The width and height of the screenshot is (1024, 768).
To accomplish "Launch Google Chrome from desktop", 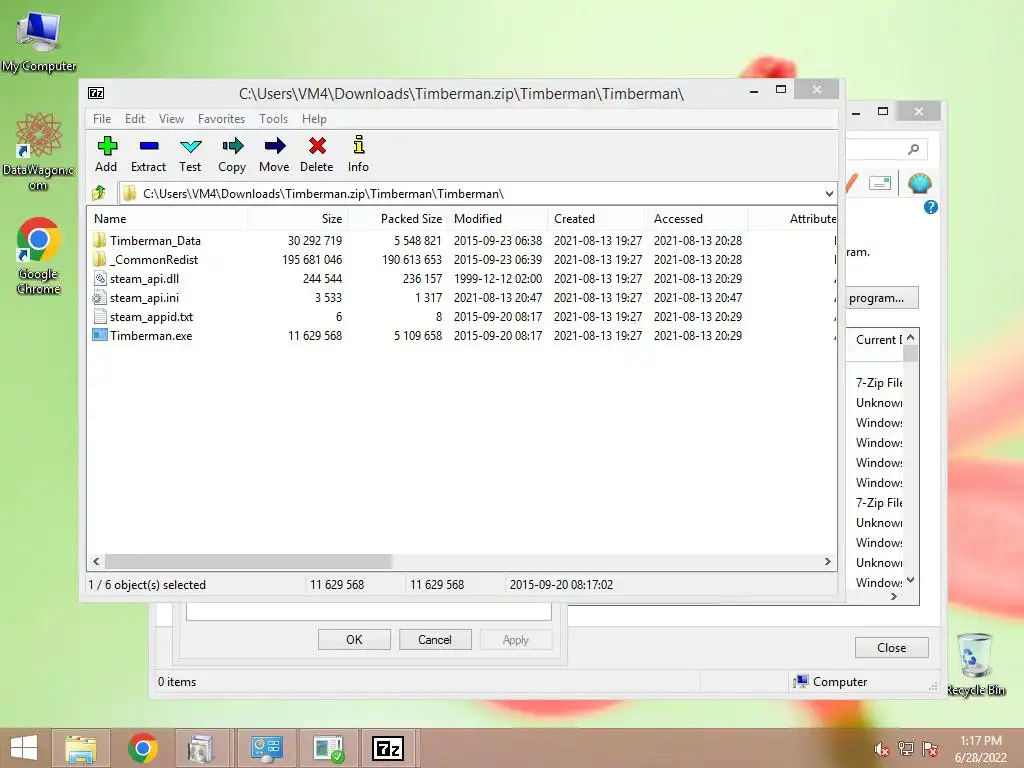I will pos(39,255).
